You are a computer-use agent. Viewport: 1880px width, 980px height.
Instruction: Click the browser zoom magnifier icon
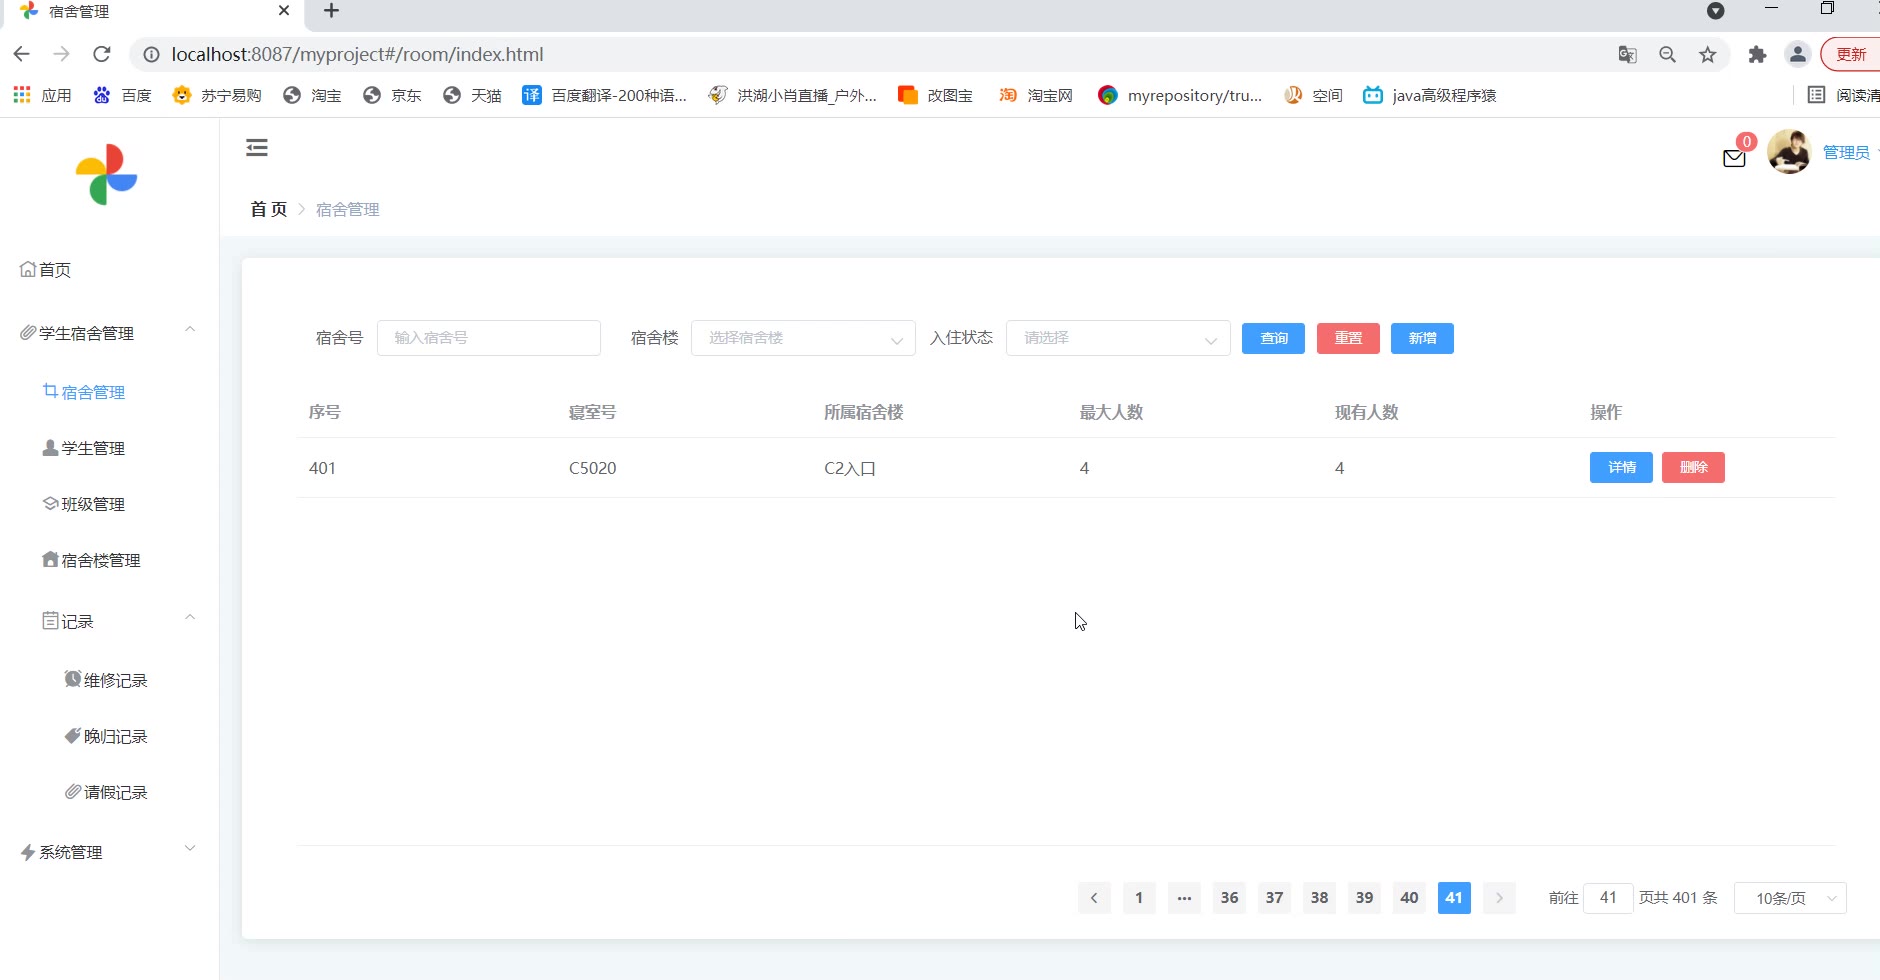(x=1667, y=55)
